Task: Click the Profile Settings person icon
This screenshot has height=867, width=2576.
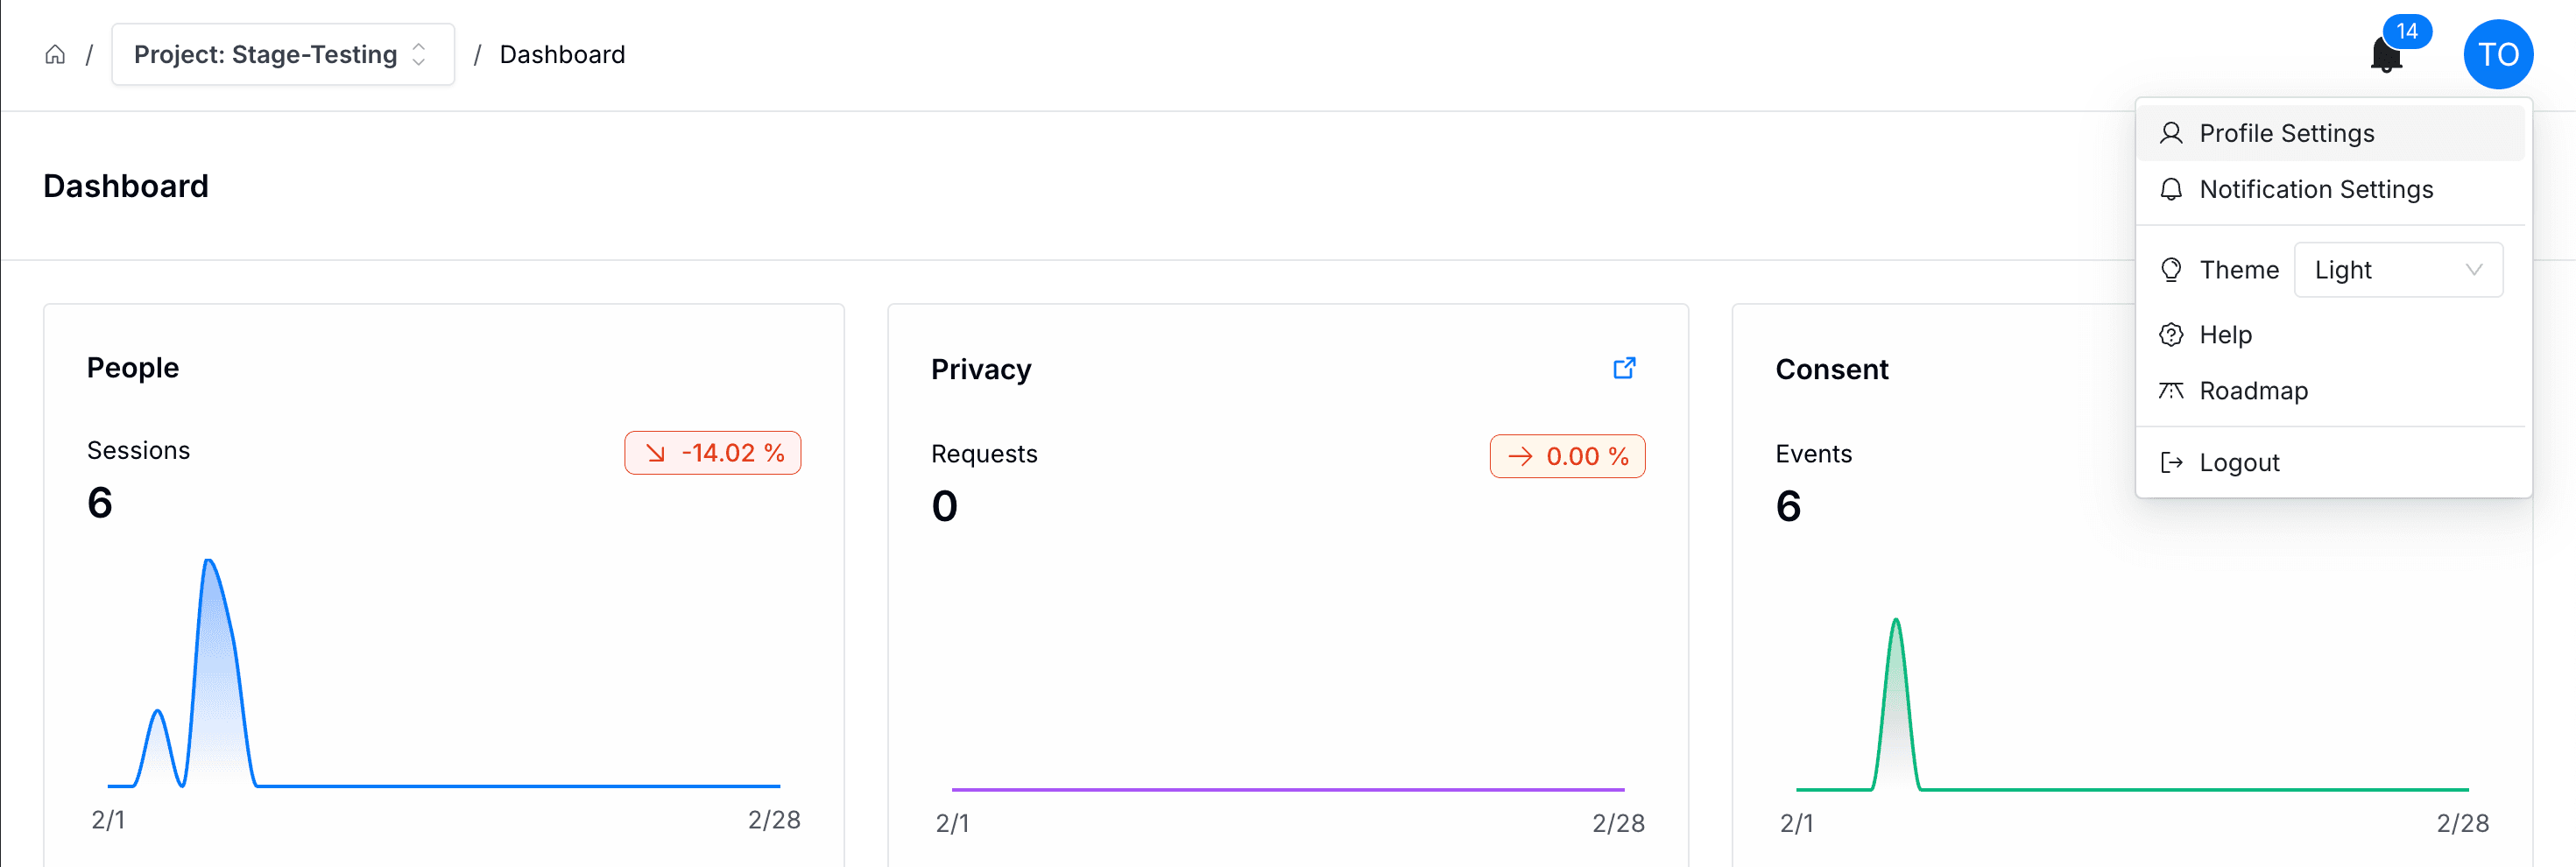Action: click(2170, 133)
